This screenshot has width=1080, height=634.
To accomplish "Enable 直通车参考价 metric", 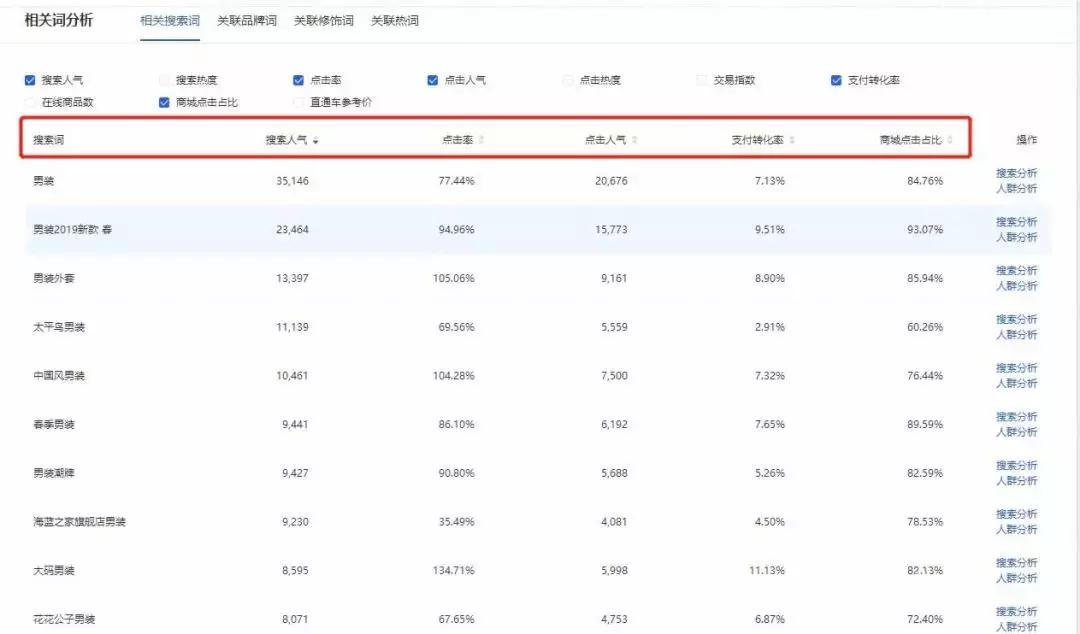I will point(297,101).
